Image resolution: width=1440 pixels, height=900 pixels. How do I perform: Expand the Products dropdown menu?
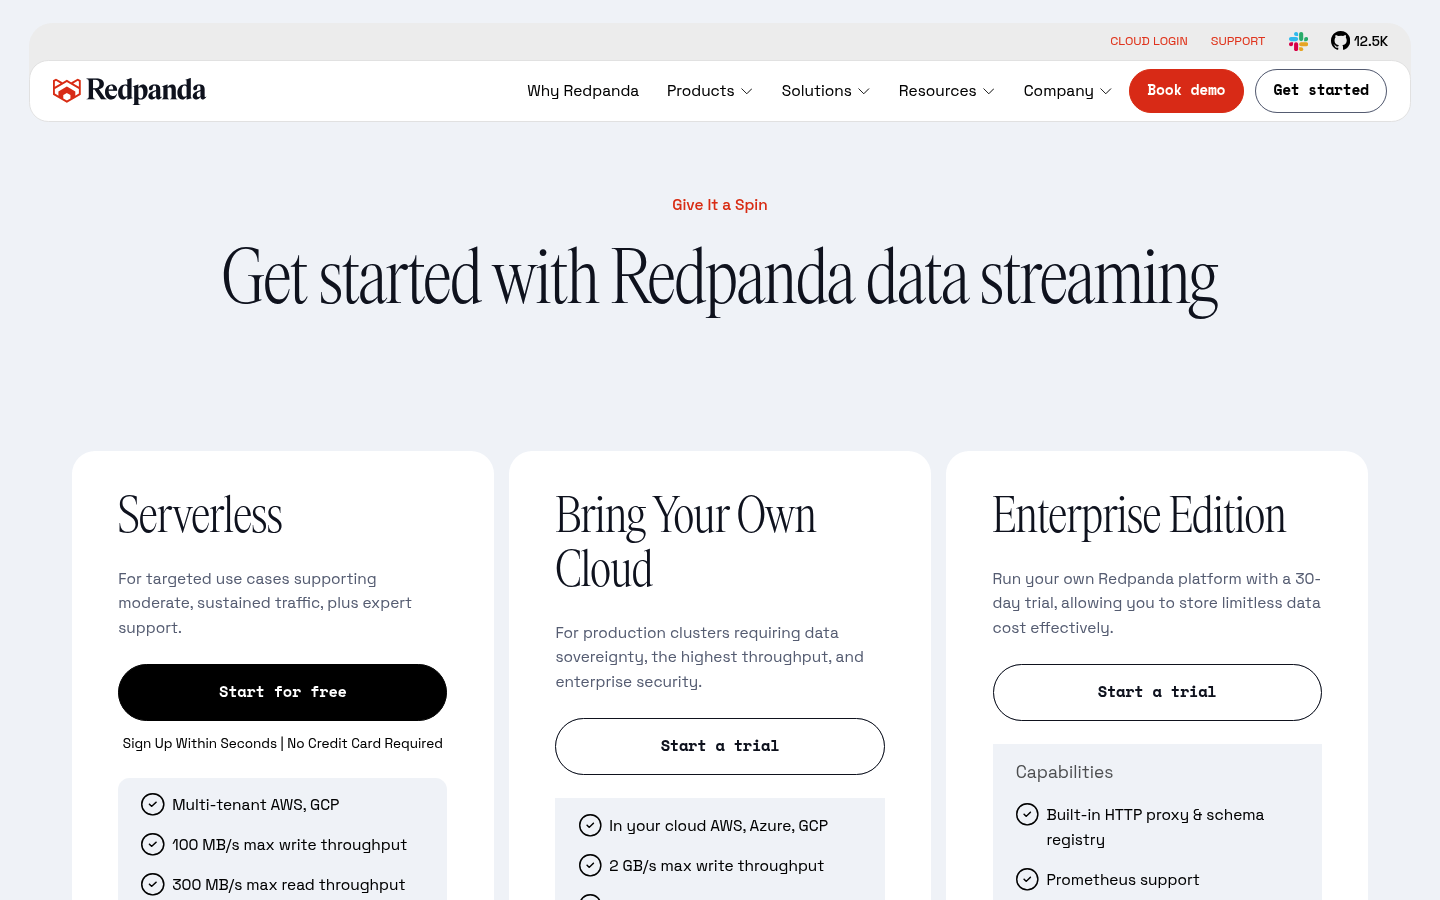709,91
